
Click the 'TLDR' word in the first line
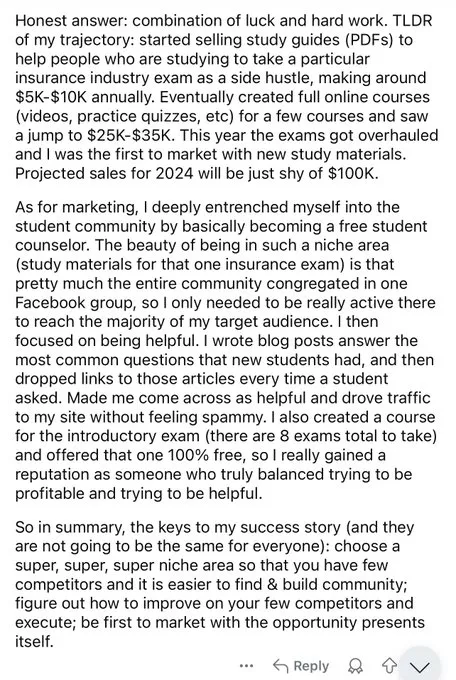pyautogui.click(x=413, y=21)
